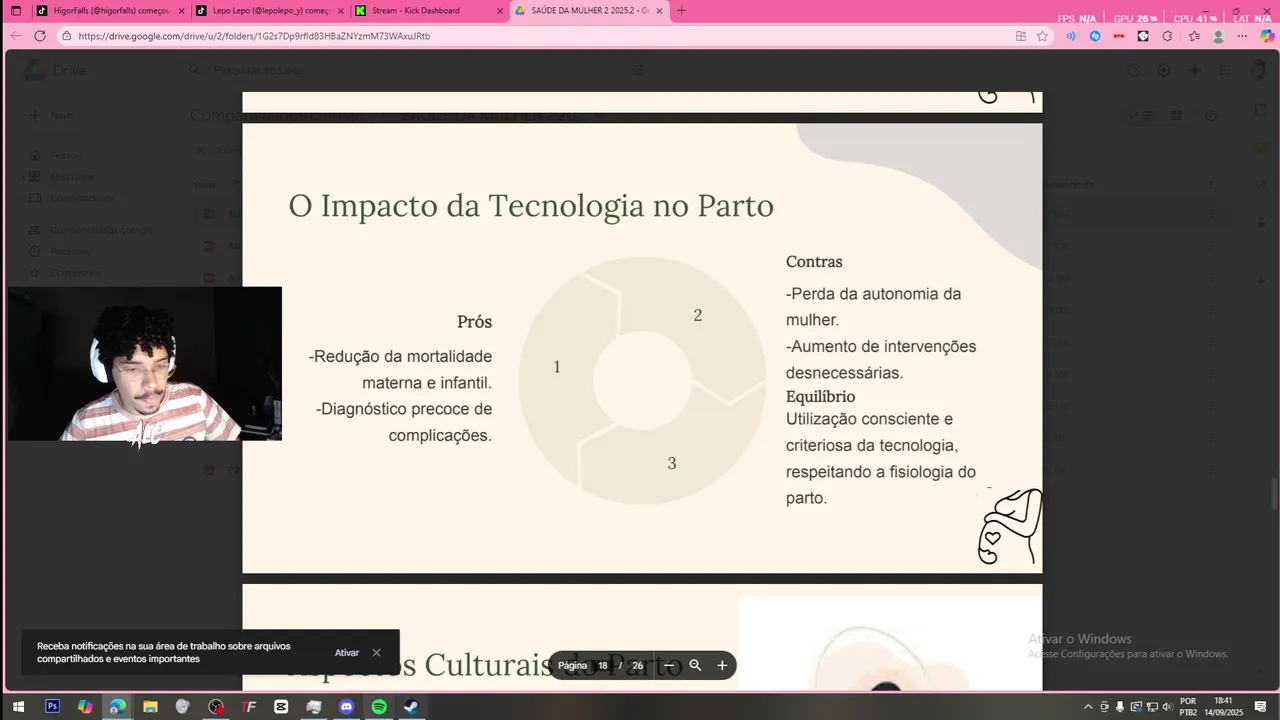This screenshot has height=720, width=1280.
Task: Open Discord from the taskbar
Action: pos(346,707)
